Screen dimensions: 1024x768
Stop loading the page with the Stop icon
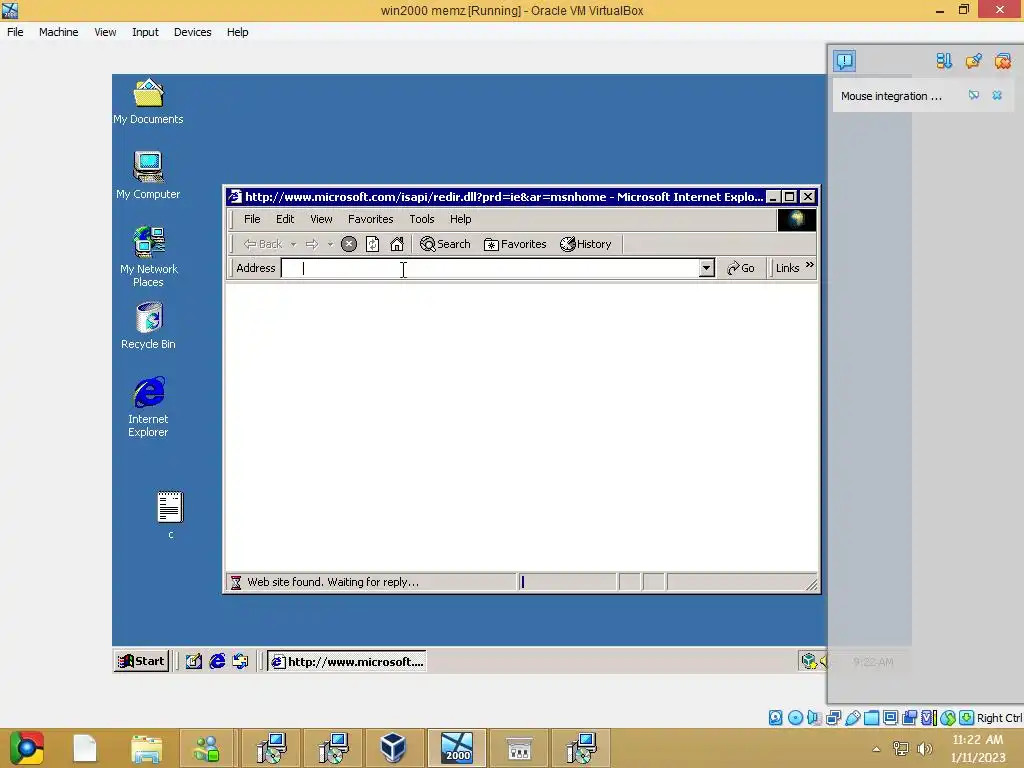tap(349, 244)
